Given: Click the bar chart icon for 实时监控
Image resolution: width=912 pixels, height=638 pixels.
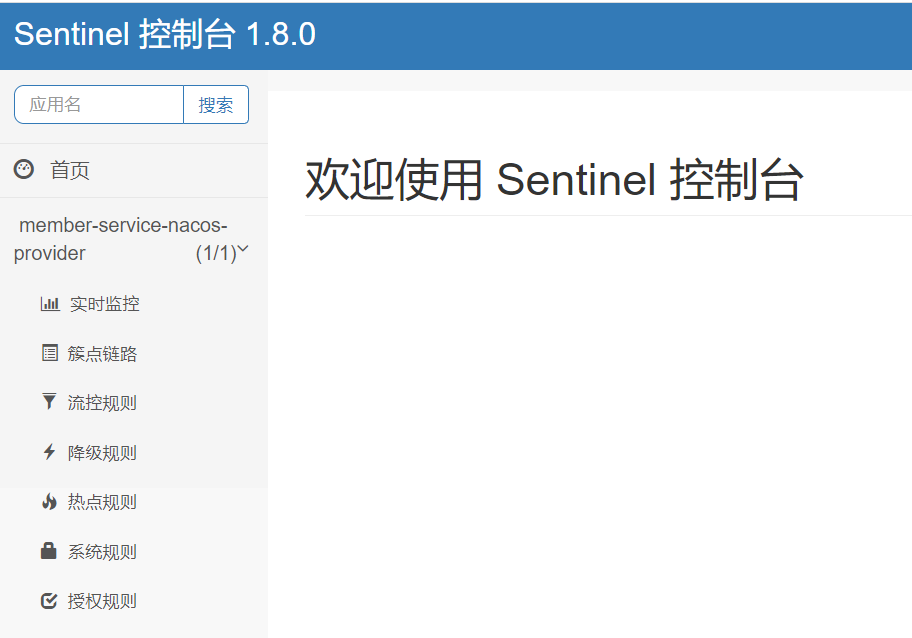Looking at the screenshot, I should point(49,304).
